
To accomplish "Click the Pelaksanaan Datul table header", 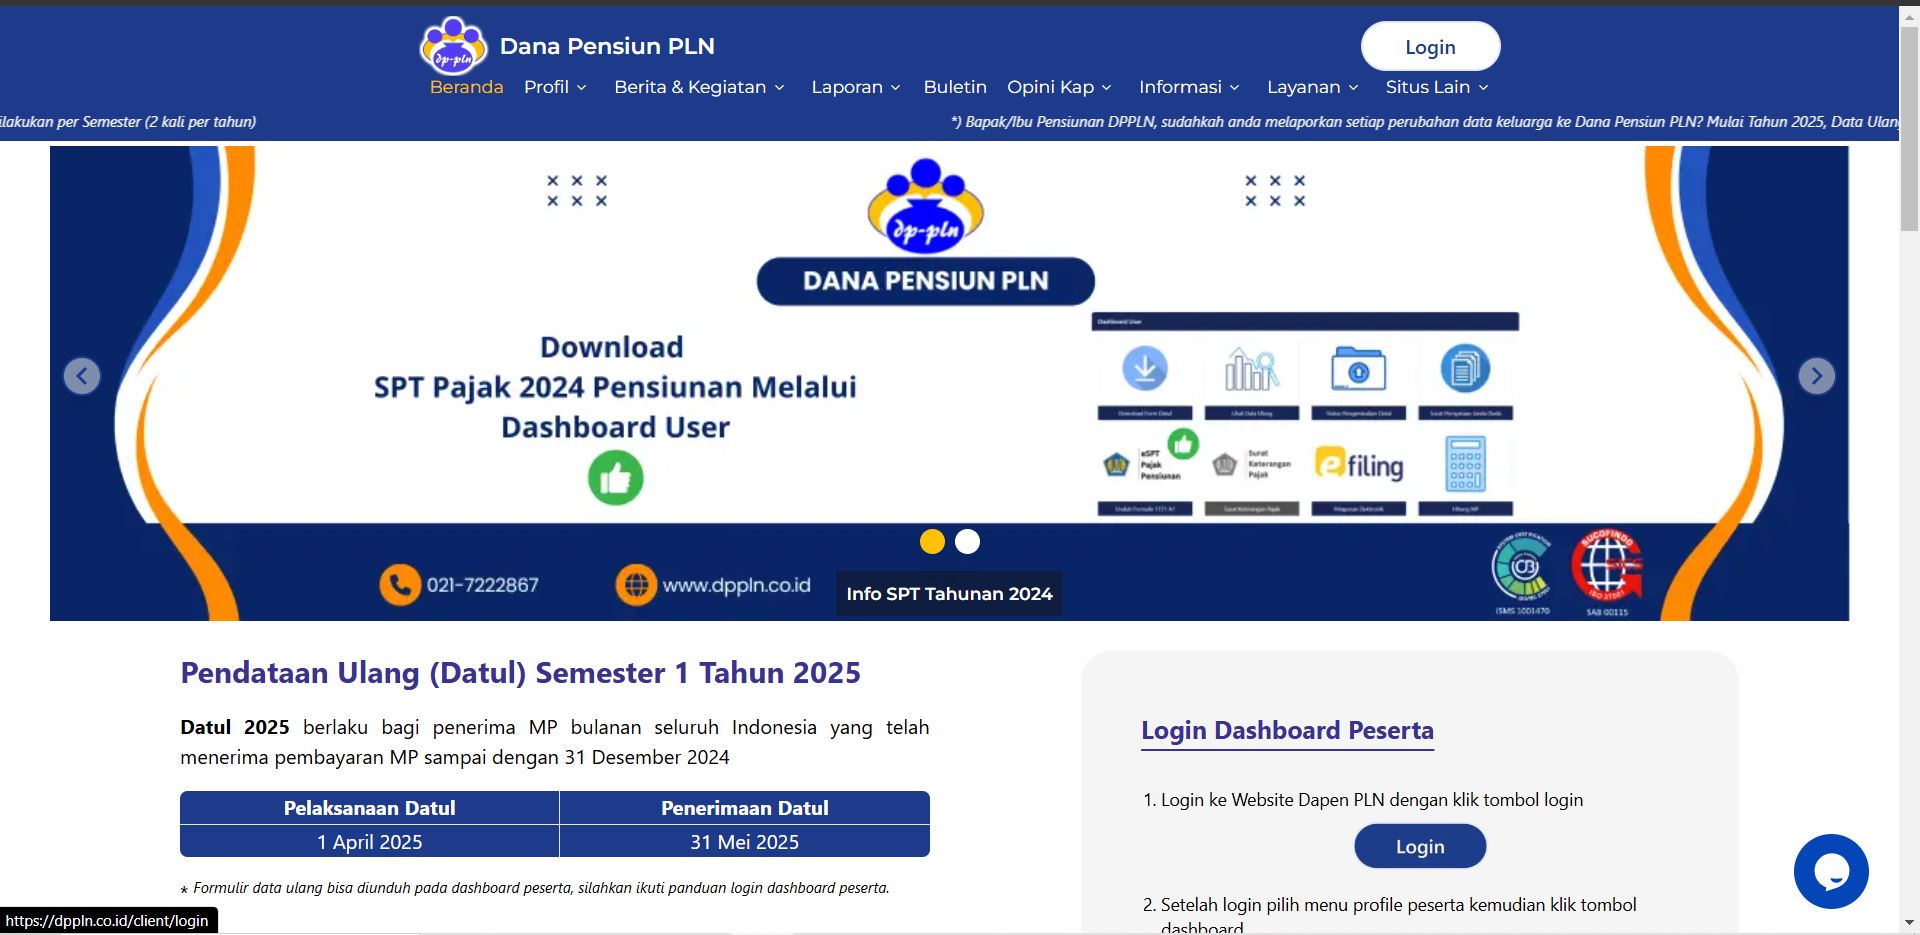I will pos(369,808).
